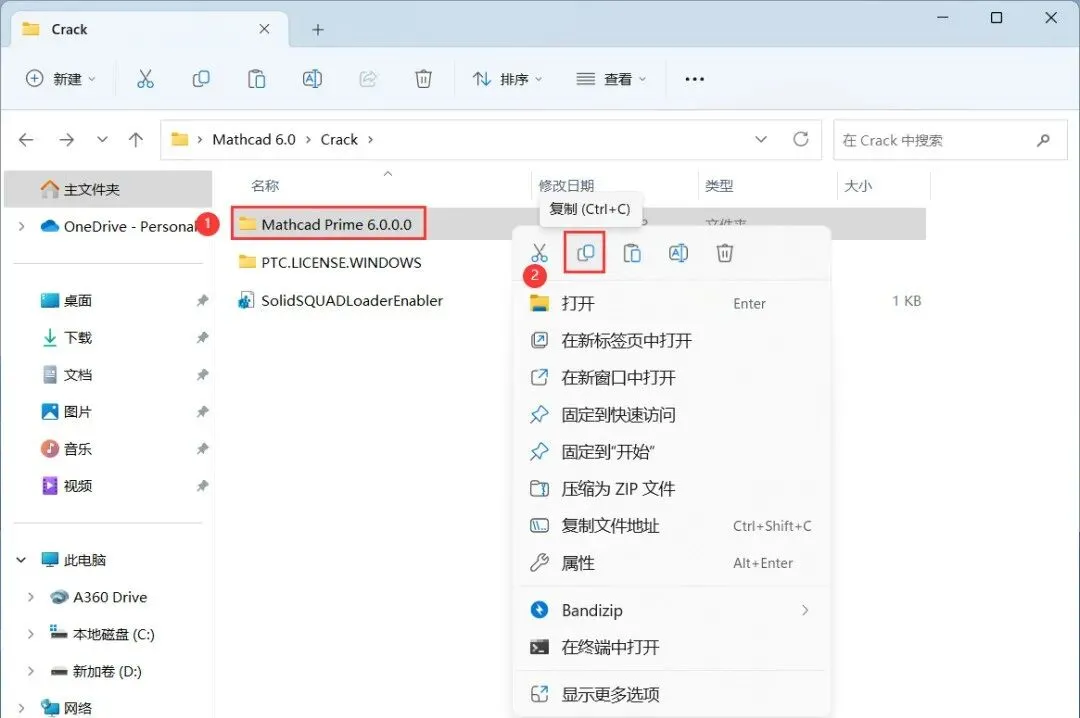Screen dimensions: 1080x718
Task: Refresh the current folder view
Action: 800,139
